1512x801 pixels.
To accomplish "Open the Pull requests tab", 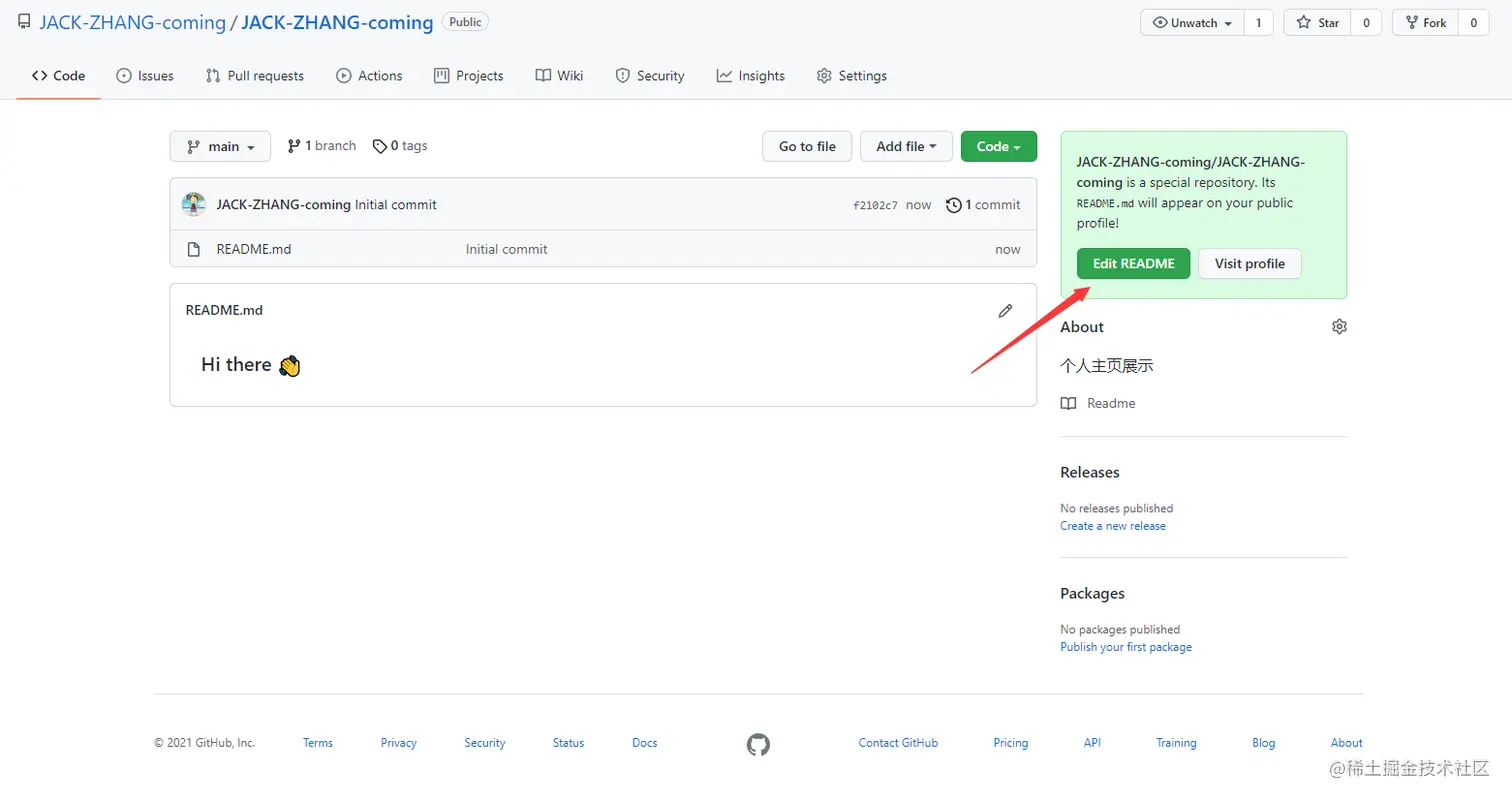I will 254,76.
